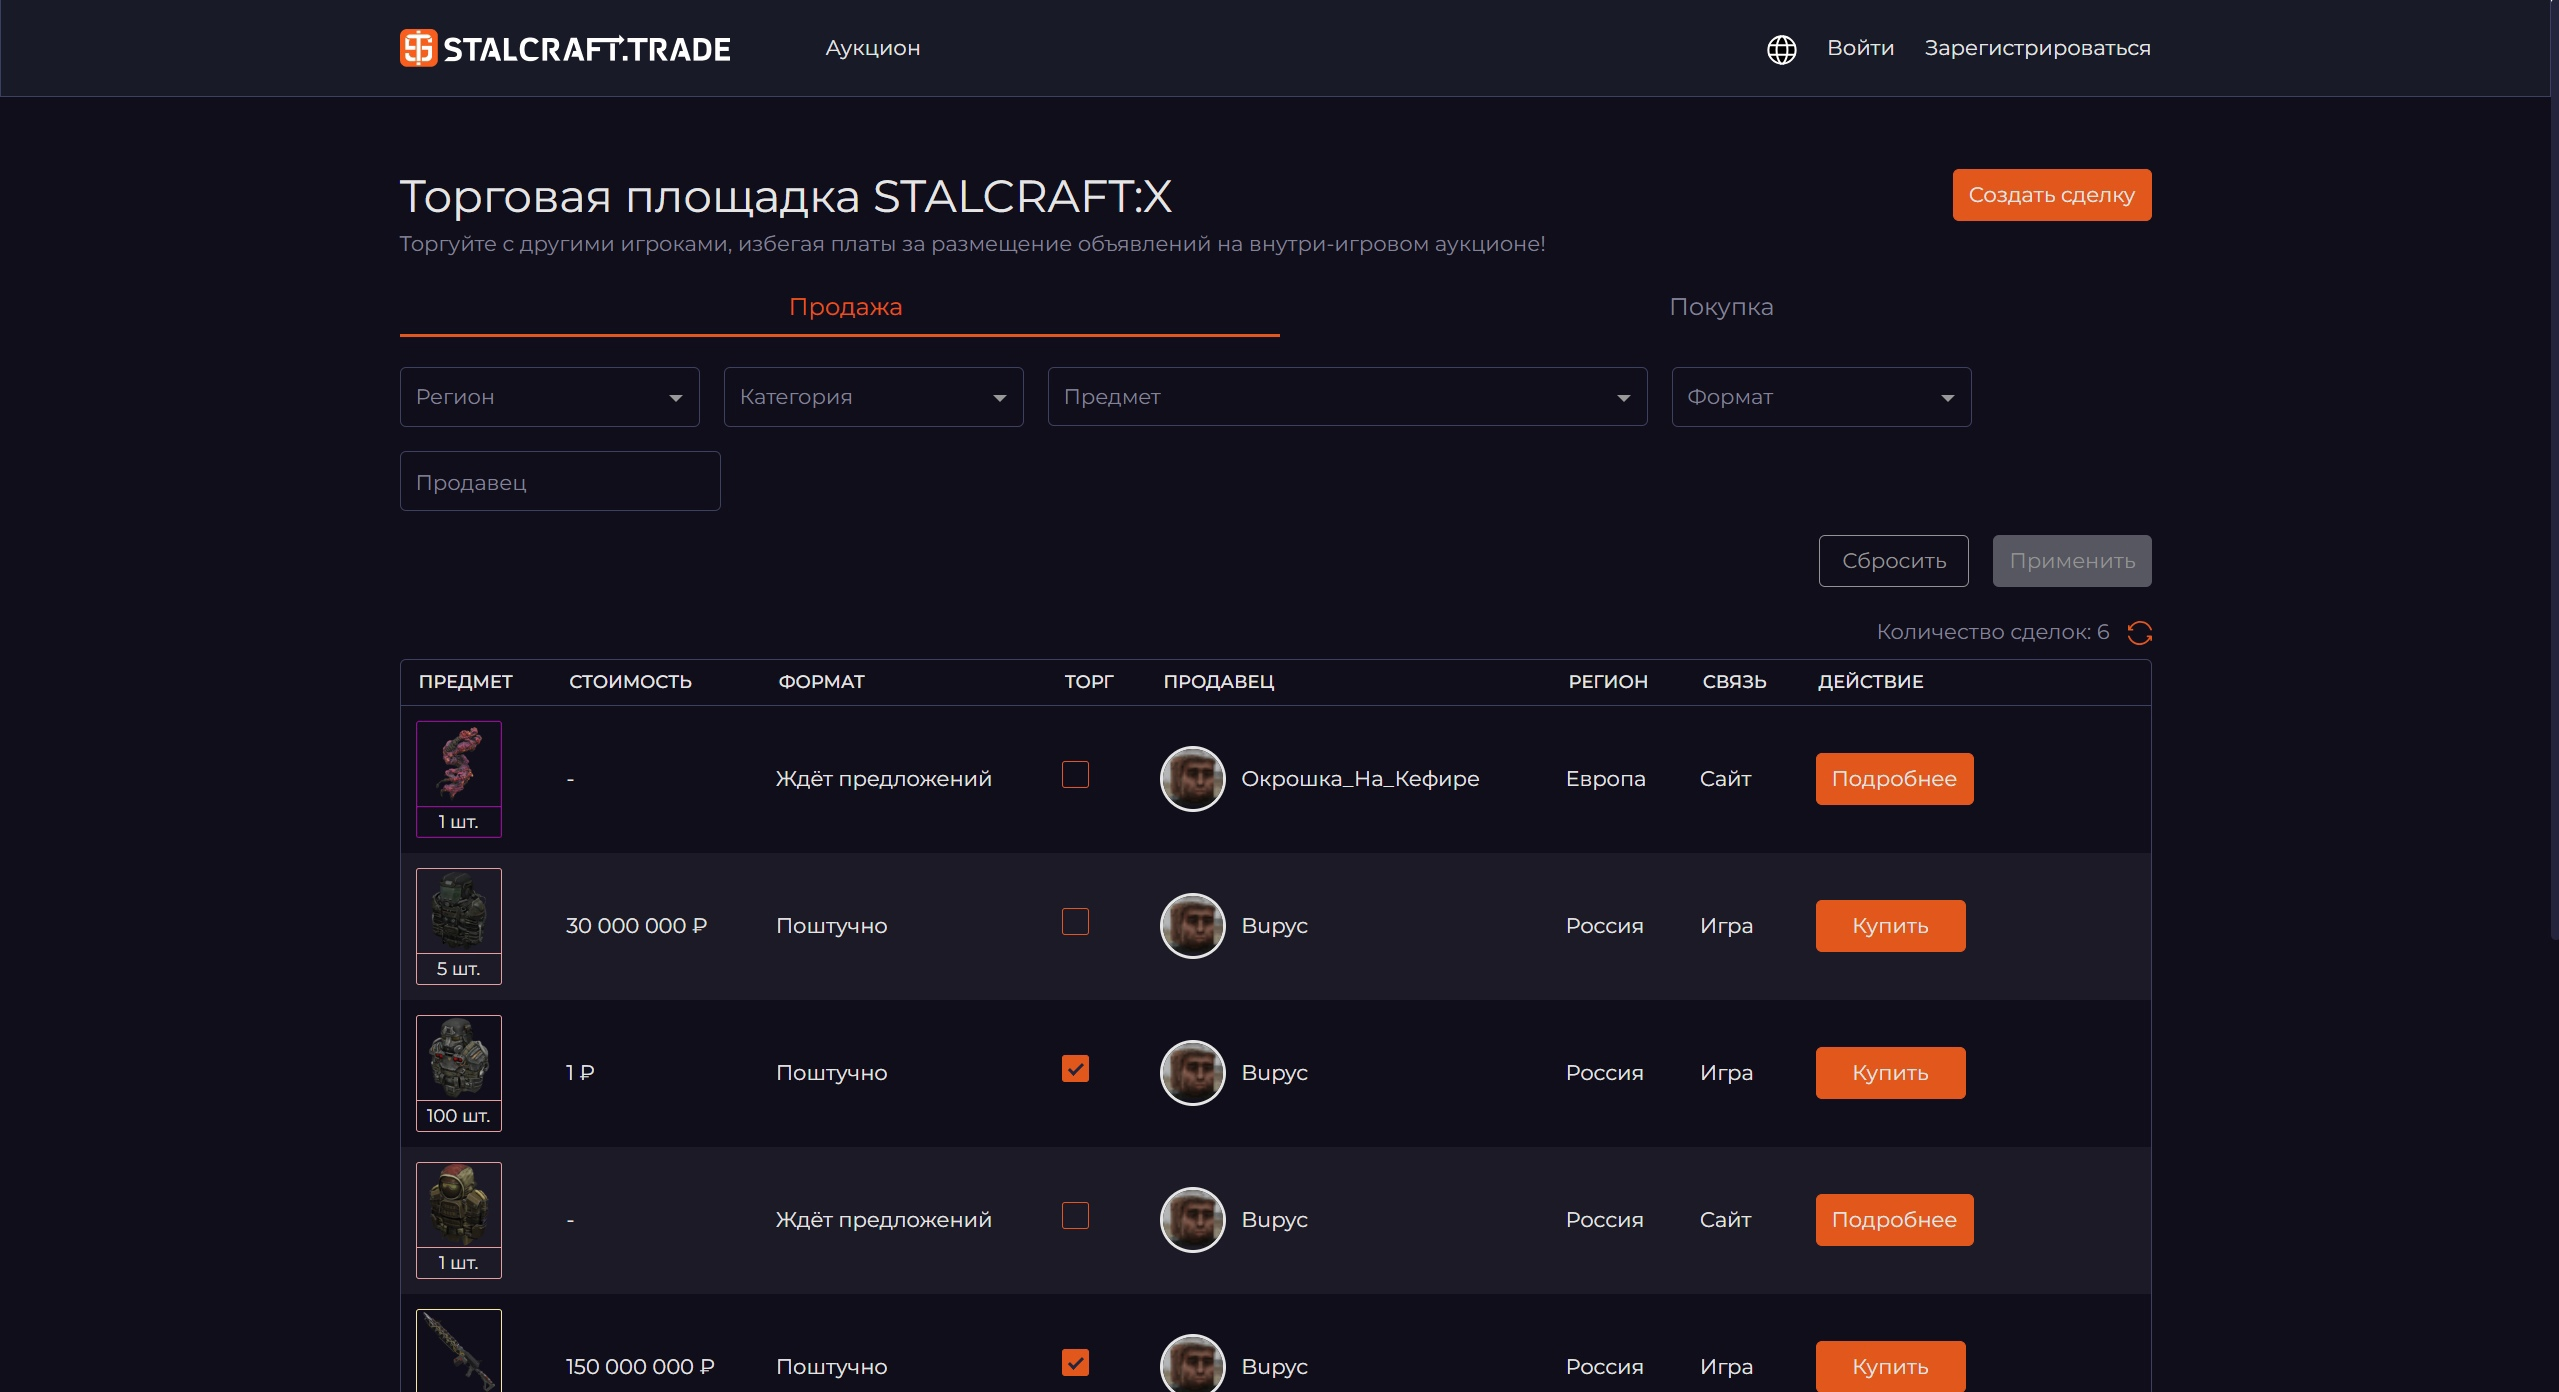2559x1392 pixels.
Task: Switch to the Продажа tab
Action: (x=845, y=307)
